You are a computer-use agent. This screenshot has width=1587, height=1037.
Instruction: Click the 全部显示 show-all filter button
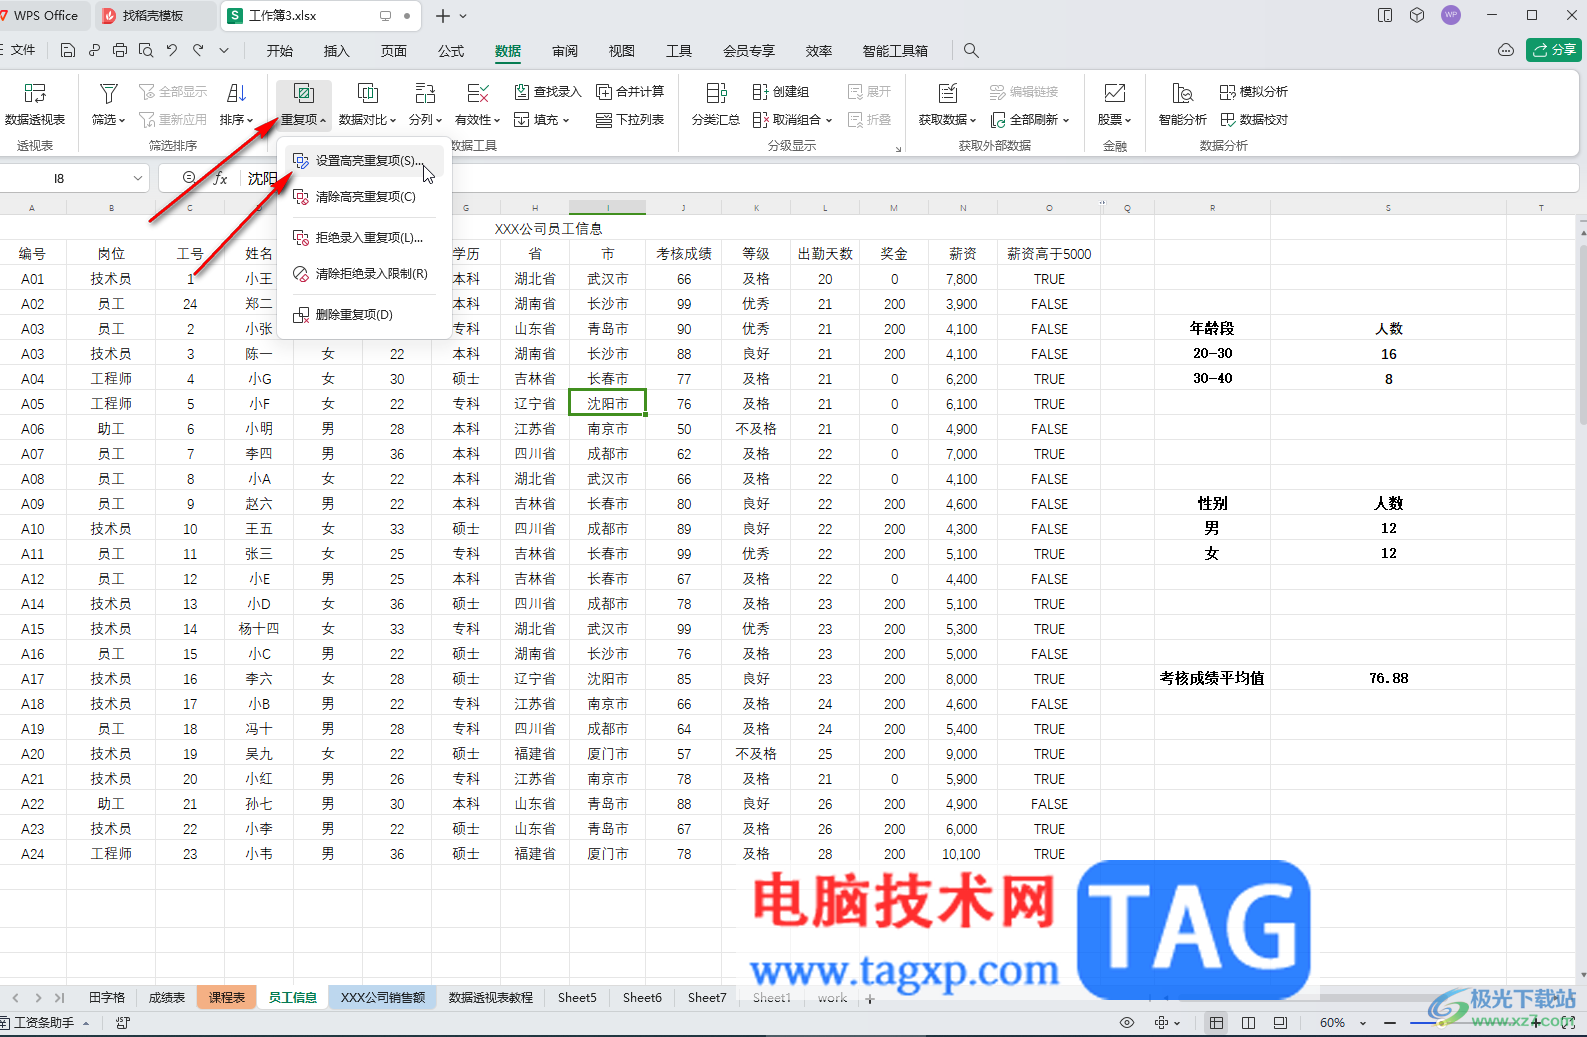[173, 92]
